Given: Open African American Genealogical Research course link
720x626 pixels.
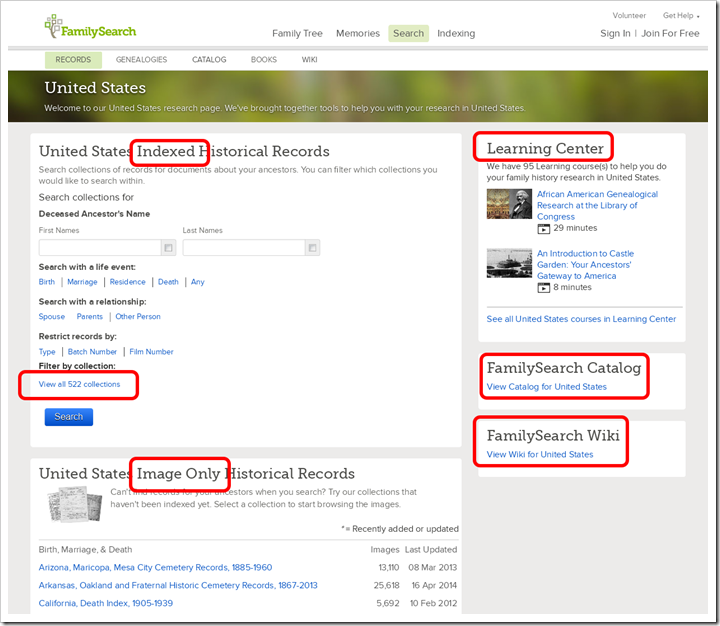Looking at the screenshot, I should 597,205.
